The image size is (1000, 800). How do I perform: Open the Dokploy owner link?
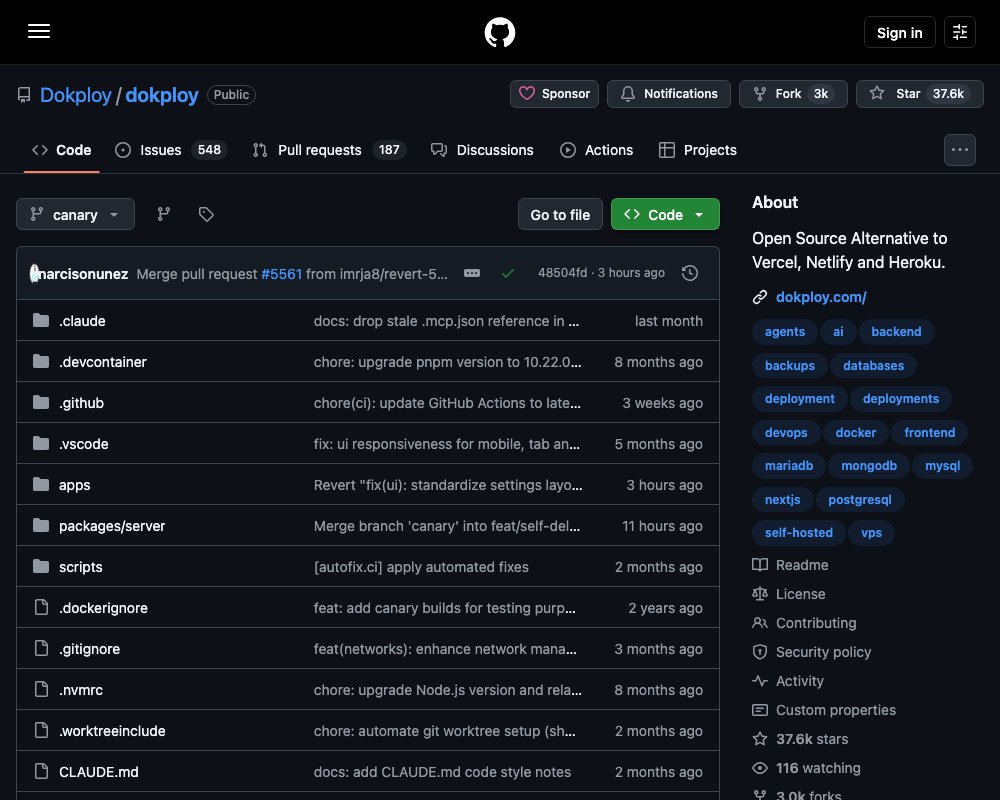(x=75, y=94)
